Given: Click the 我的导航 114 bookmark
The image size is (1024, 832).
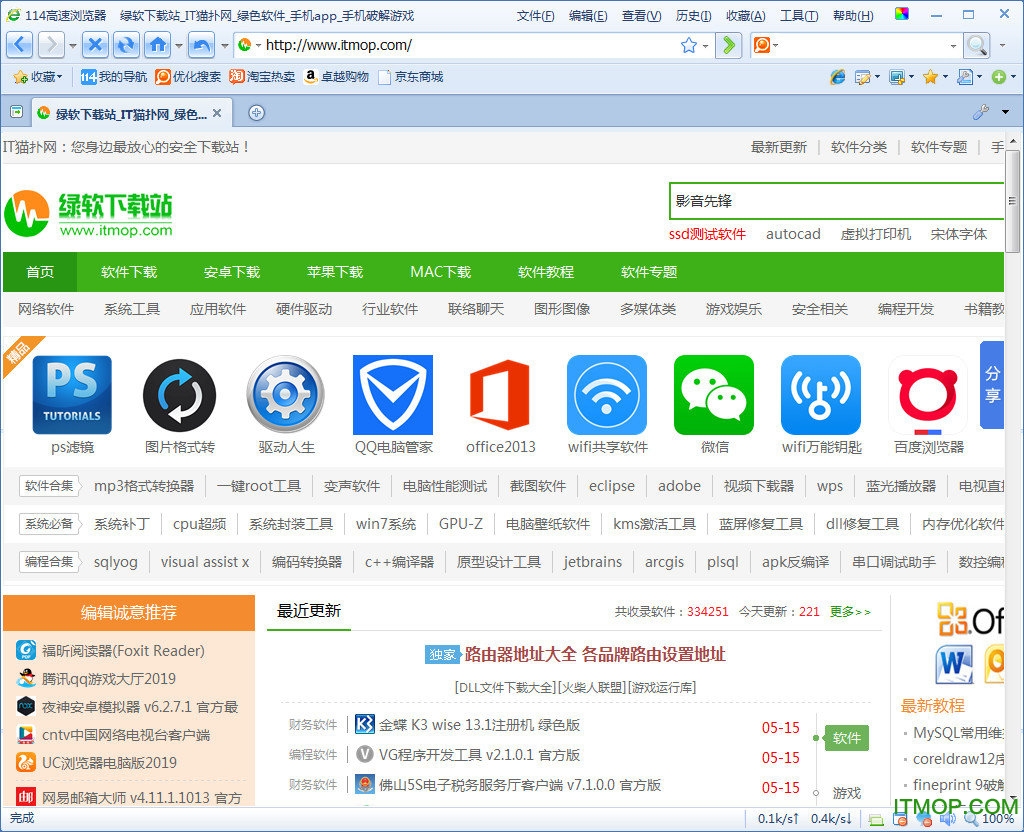Looking at the screenshot, I should [114, 77].
